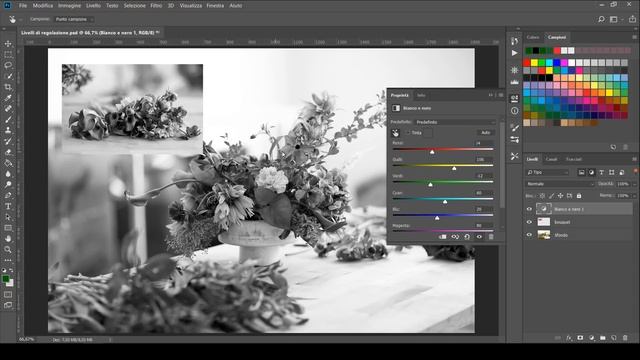640x360 pixels.
Task: Select the Crop tool
Action: point(8,87)
